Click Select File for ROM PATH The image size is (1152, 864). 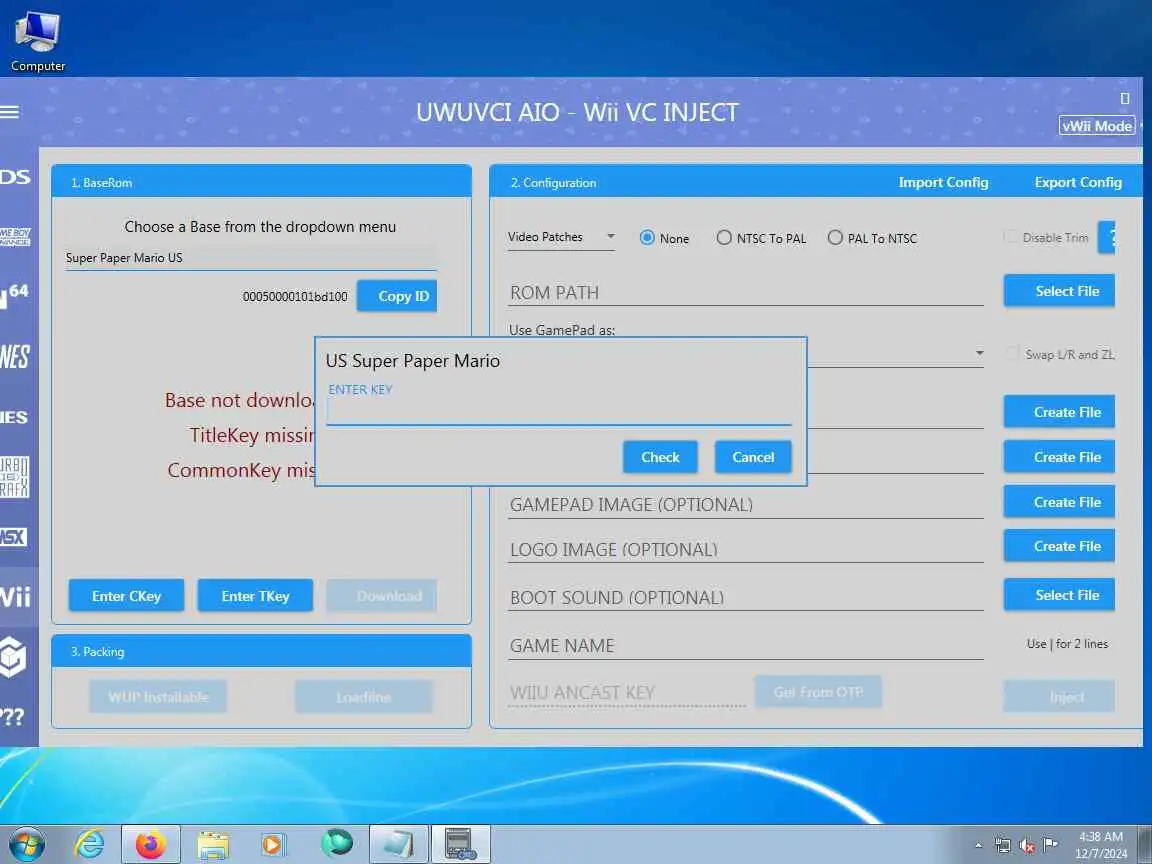(1059, 291)
